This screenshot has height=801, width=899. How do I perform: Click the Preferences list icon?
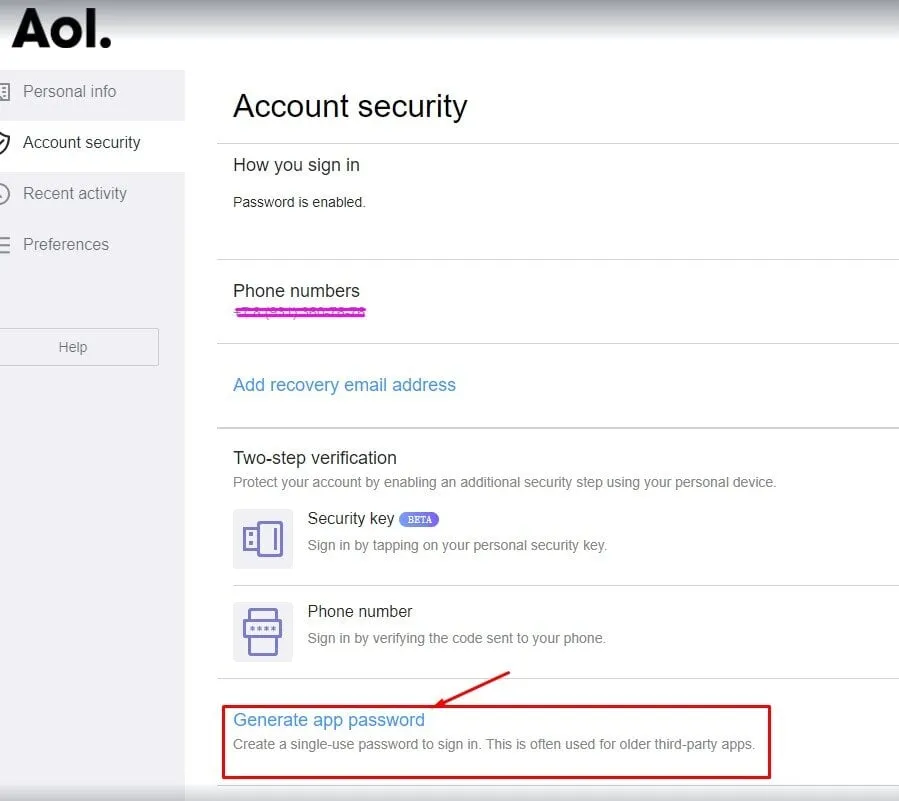(x=5, y=245)
